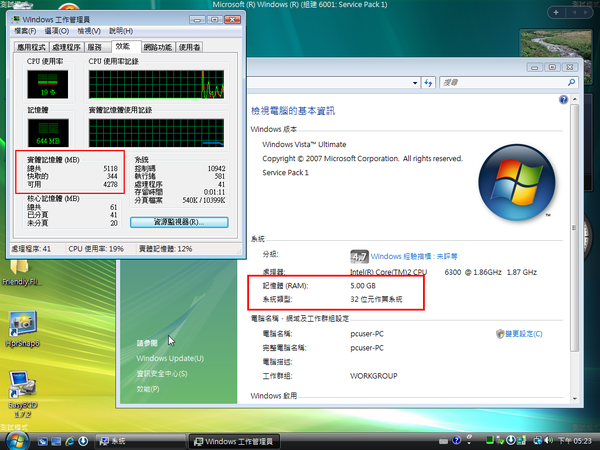Click the blue help tray icon
The width and height of the screenshot is (600, 450).
click(x=456, y=441)
